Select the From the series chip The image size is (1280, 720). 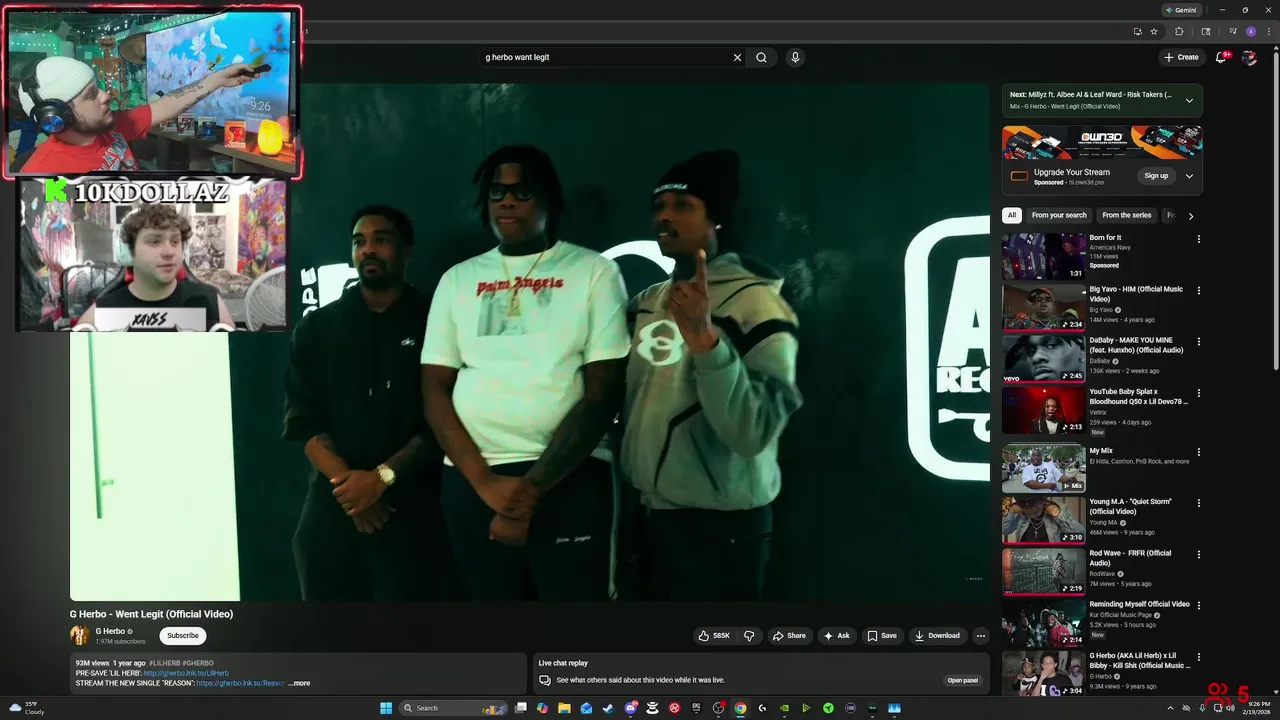pos(1127,215)
